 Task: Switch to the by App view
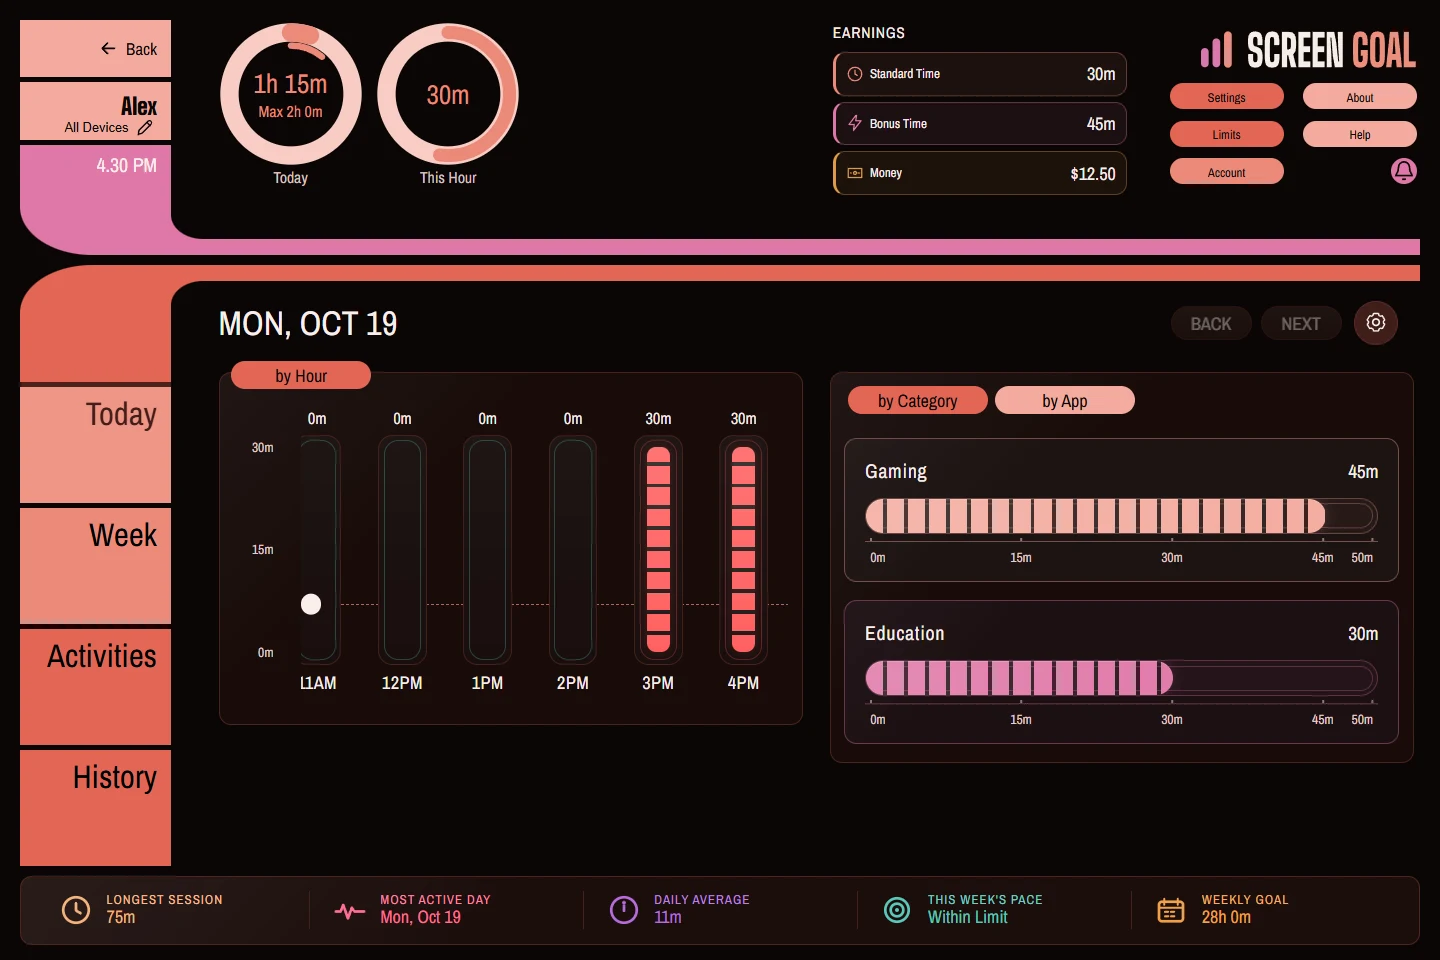click(x=1065, y=400)
